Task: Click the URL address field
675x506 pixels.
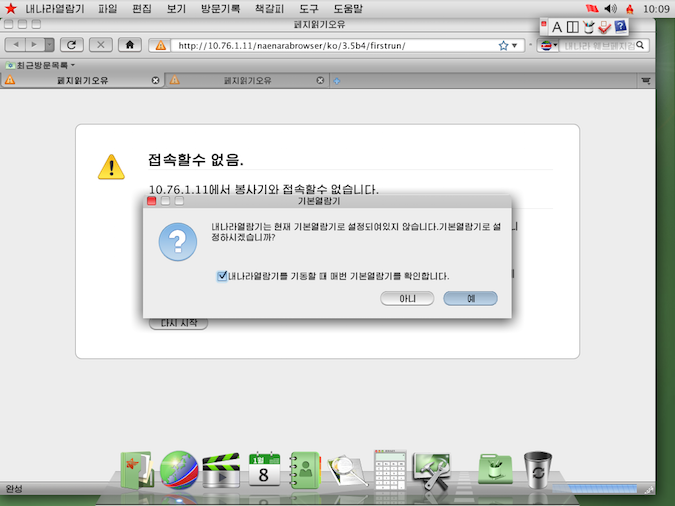Action: 330,45
